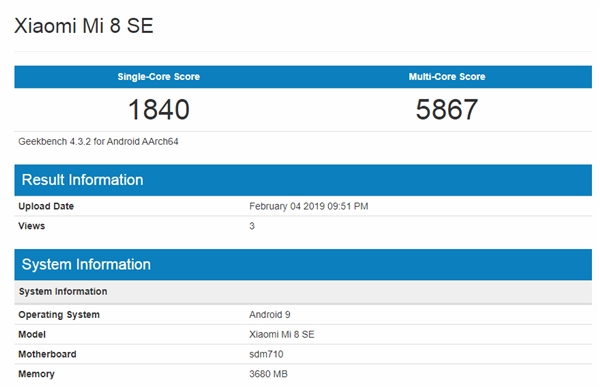This screenshot has width=600, height=390.
Task: Click the 3680 MB memory value
Action: (268, 374)
